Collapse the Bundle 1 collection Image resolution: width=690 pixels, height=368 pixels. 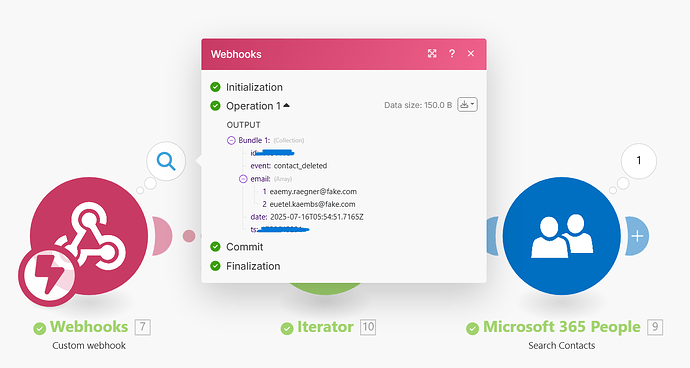(x=231, y=140)
